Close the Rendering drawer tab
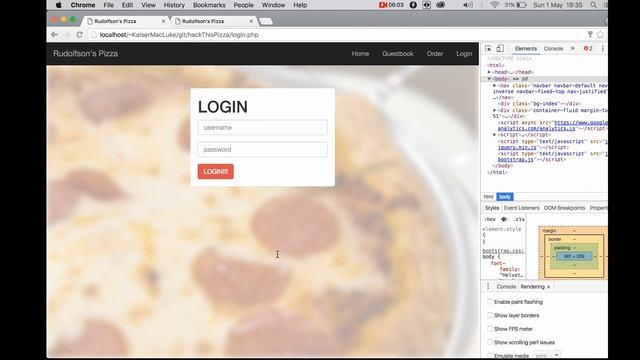Image resolution: width=640 pixels, height=360 pixels. point(549,287)
